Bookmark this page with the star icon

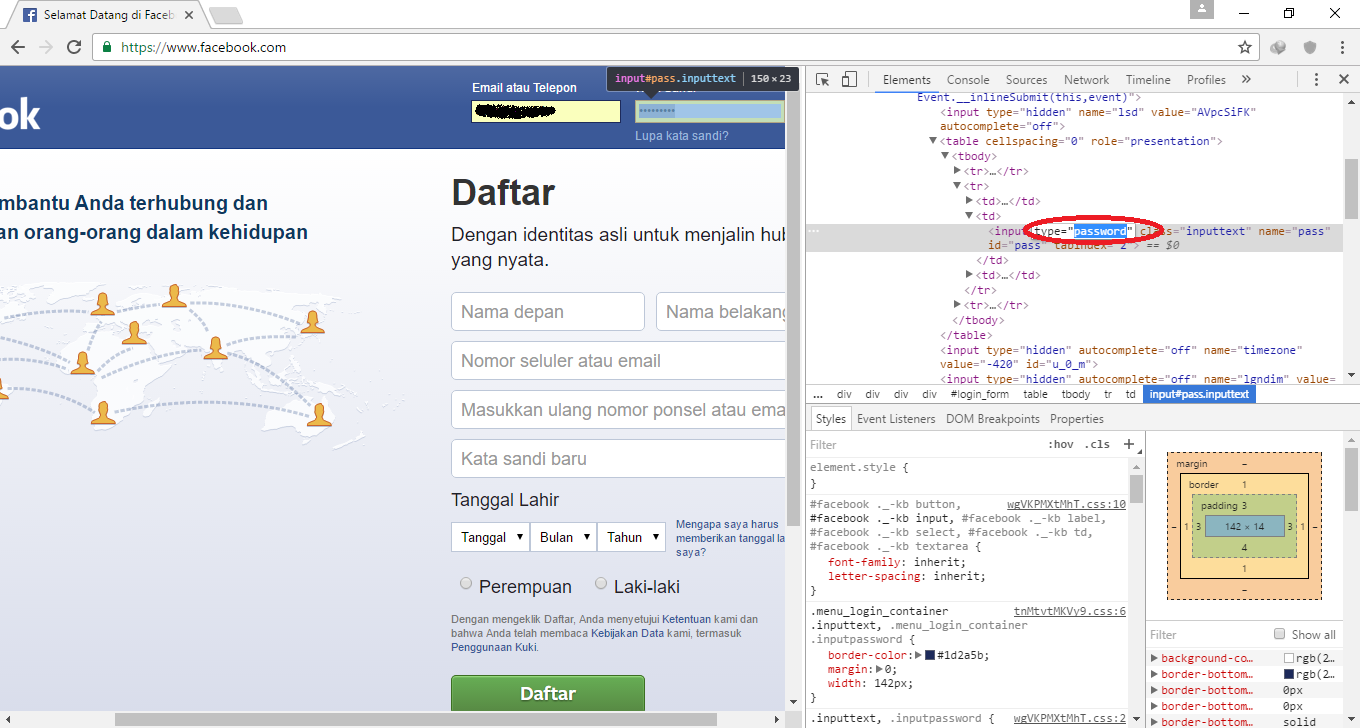[x=1245, y=47]
